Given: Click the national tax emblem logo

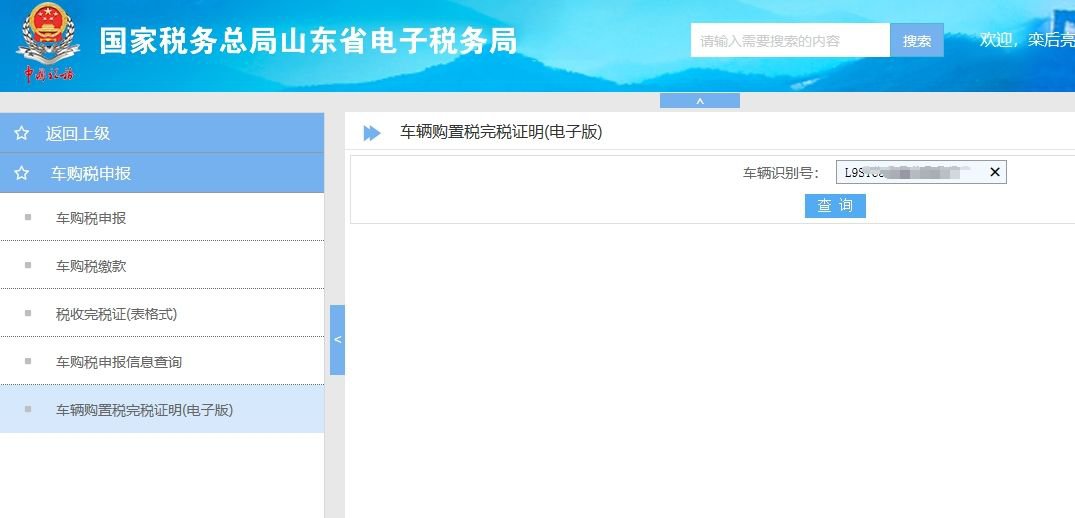Looking at the screenshot, I should click(48, 42).
